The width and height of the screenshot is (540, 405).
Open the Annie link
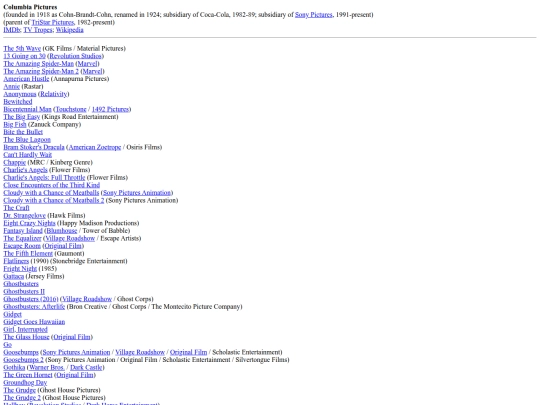point(12,86)
